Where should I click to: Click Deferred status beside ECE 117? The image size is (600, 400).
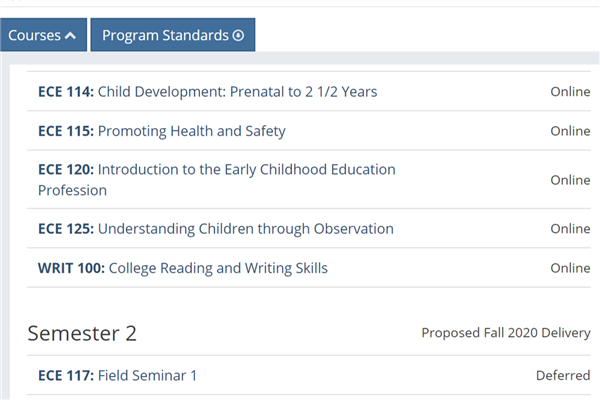563,376
